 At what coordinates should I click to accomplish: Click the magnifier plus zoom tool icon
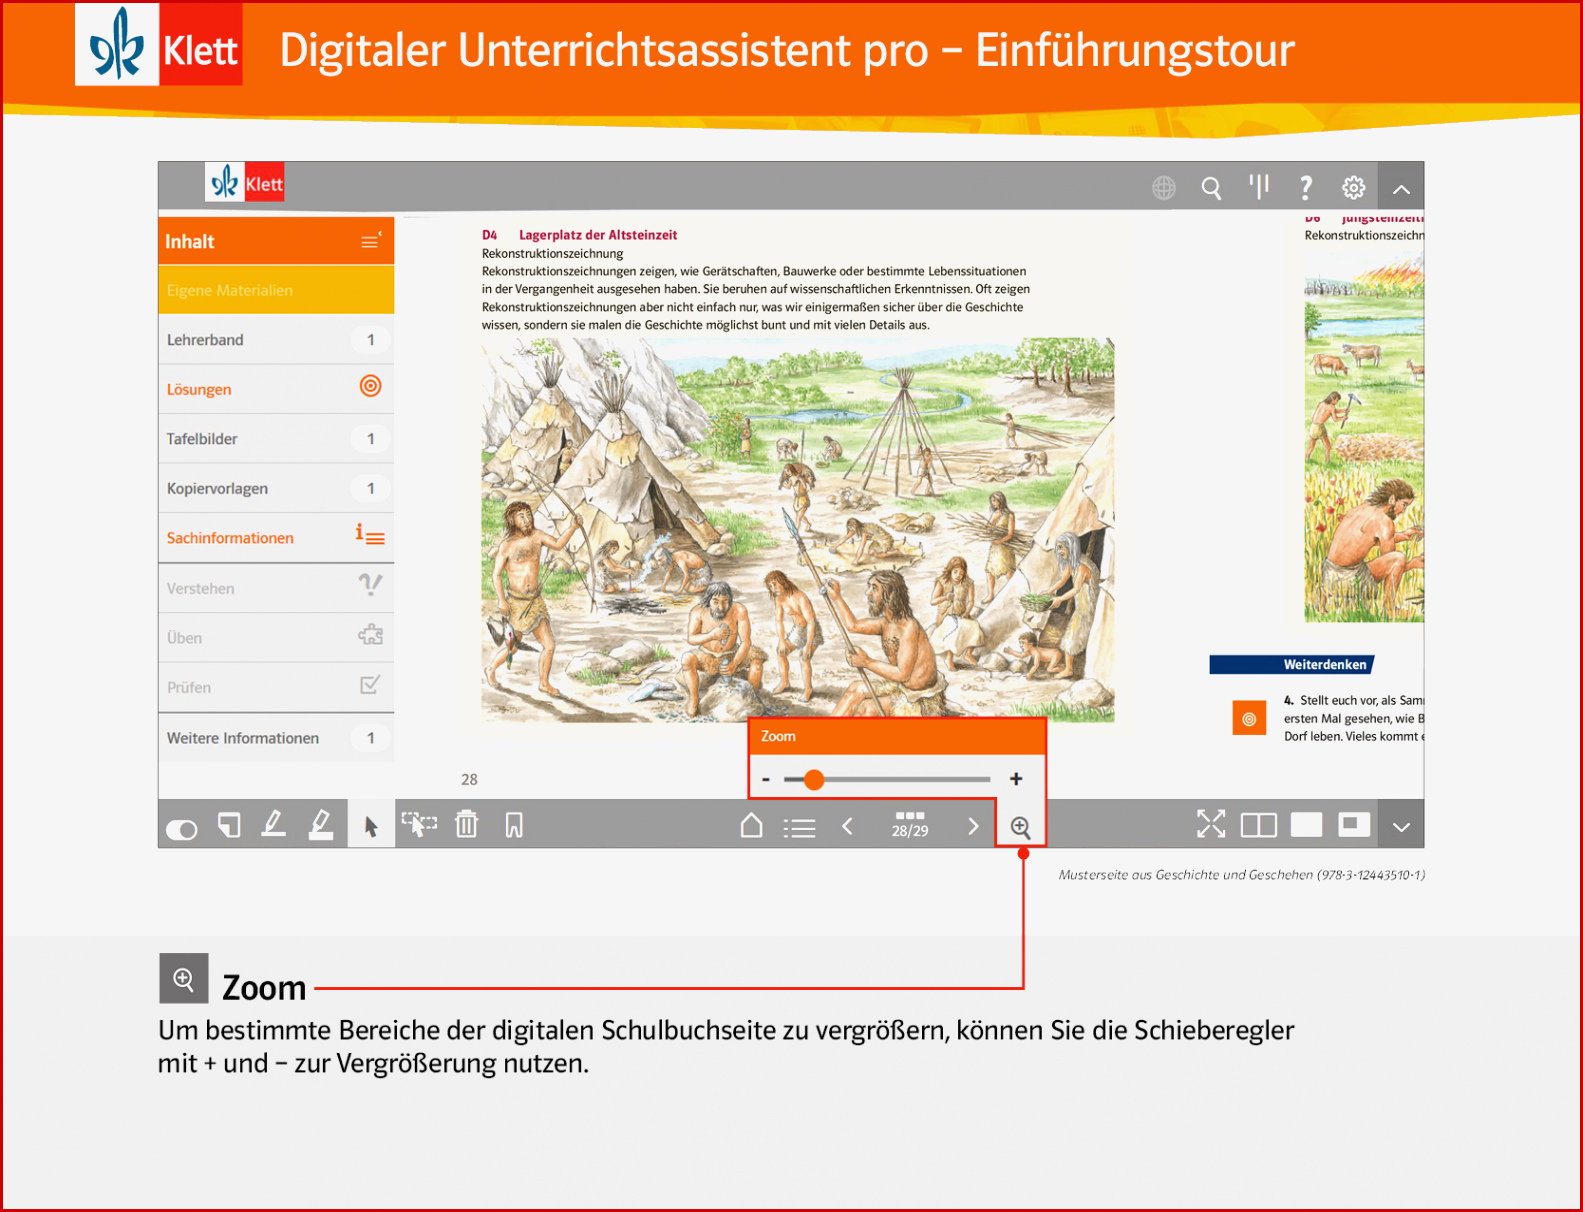click(1020, 827)
